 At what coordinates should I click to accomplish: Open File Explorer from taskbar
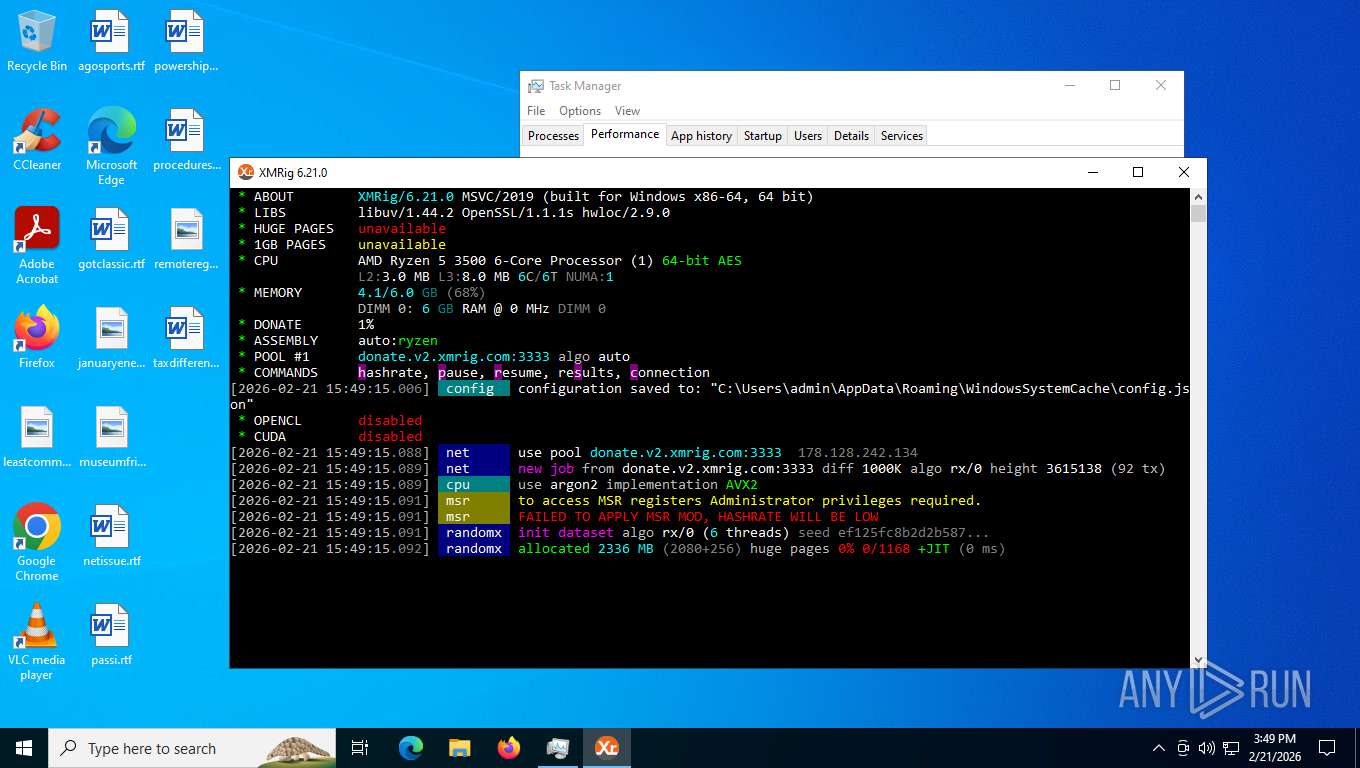point(459,748)
